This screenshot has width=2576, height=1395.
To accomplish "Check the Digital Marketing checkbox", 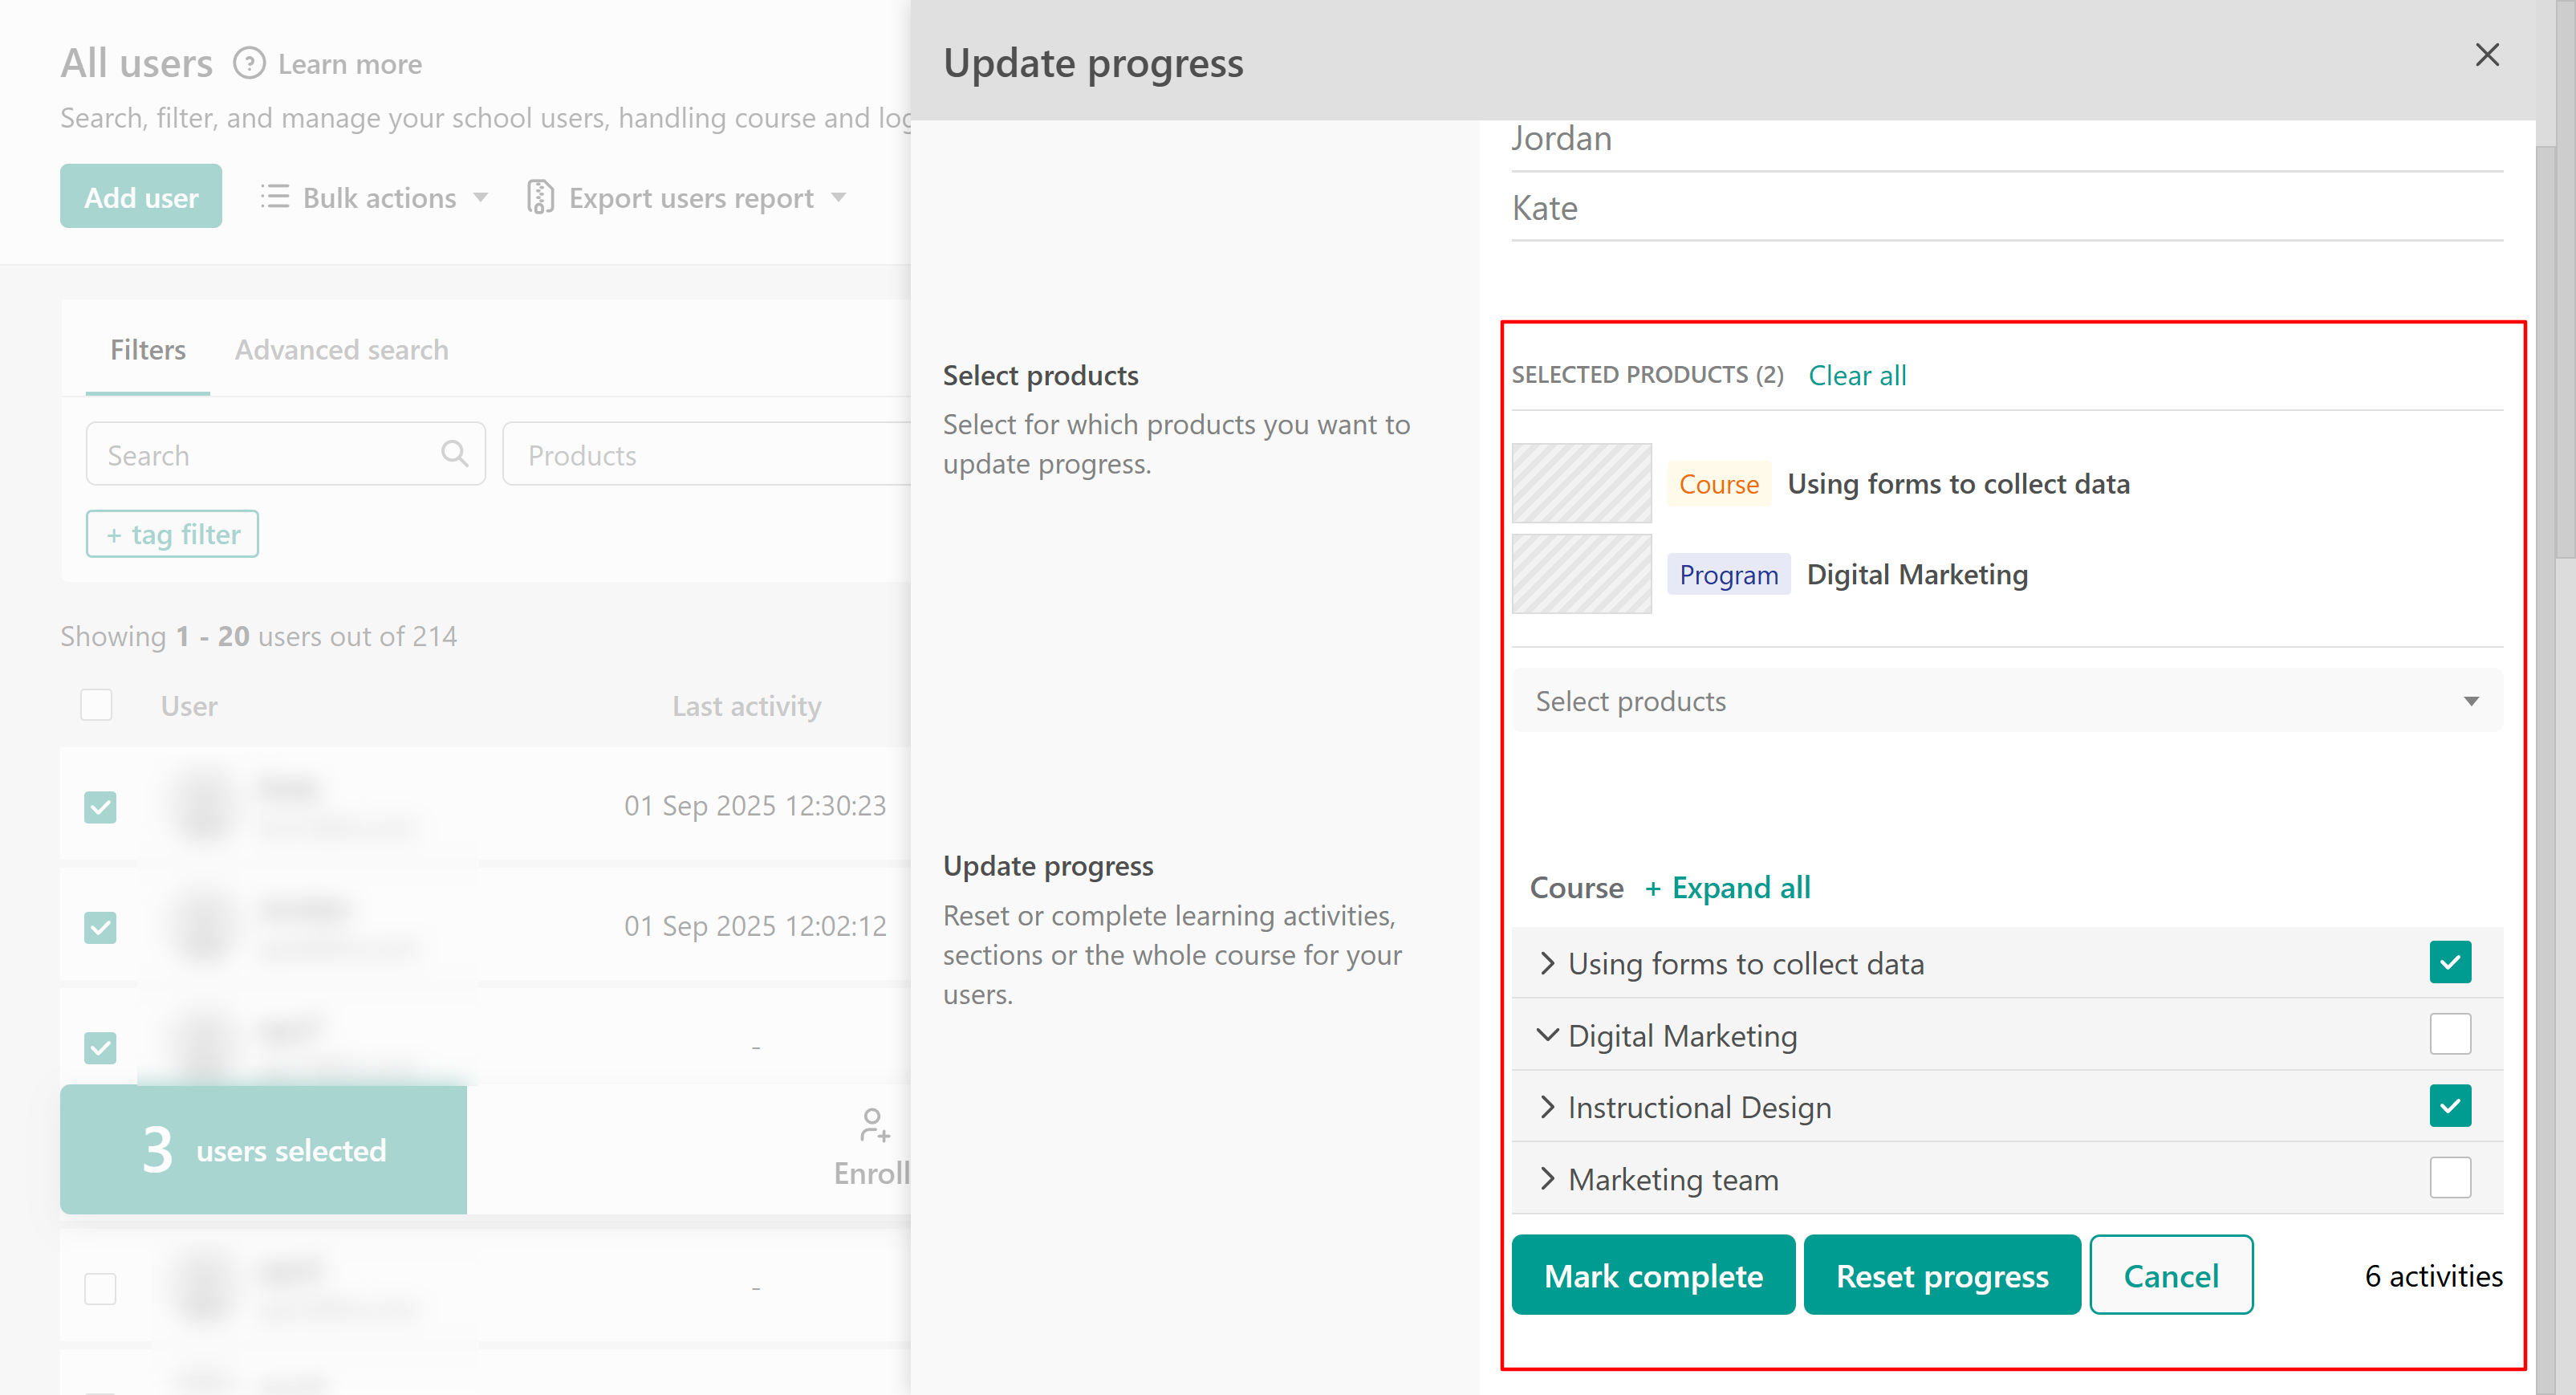I will 2449,1034.
